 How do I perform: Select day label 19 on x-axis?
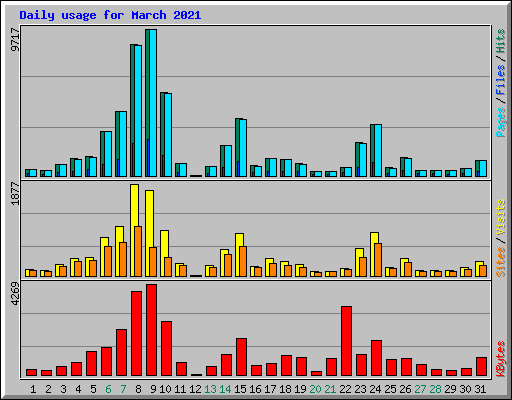coord(300,389)
